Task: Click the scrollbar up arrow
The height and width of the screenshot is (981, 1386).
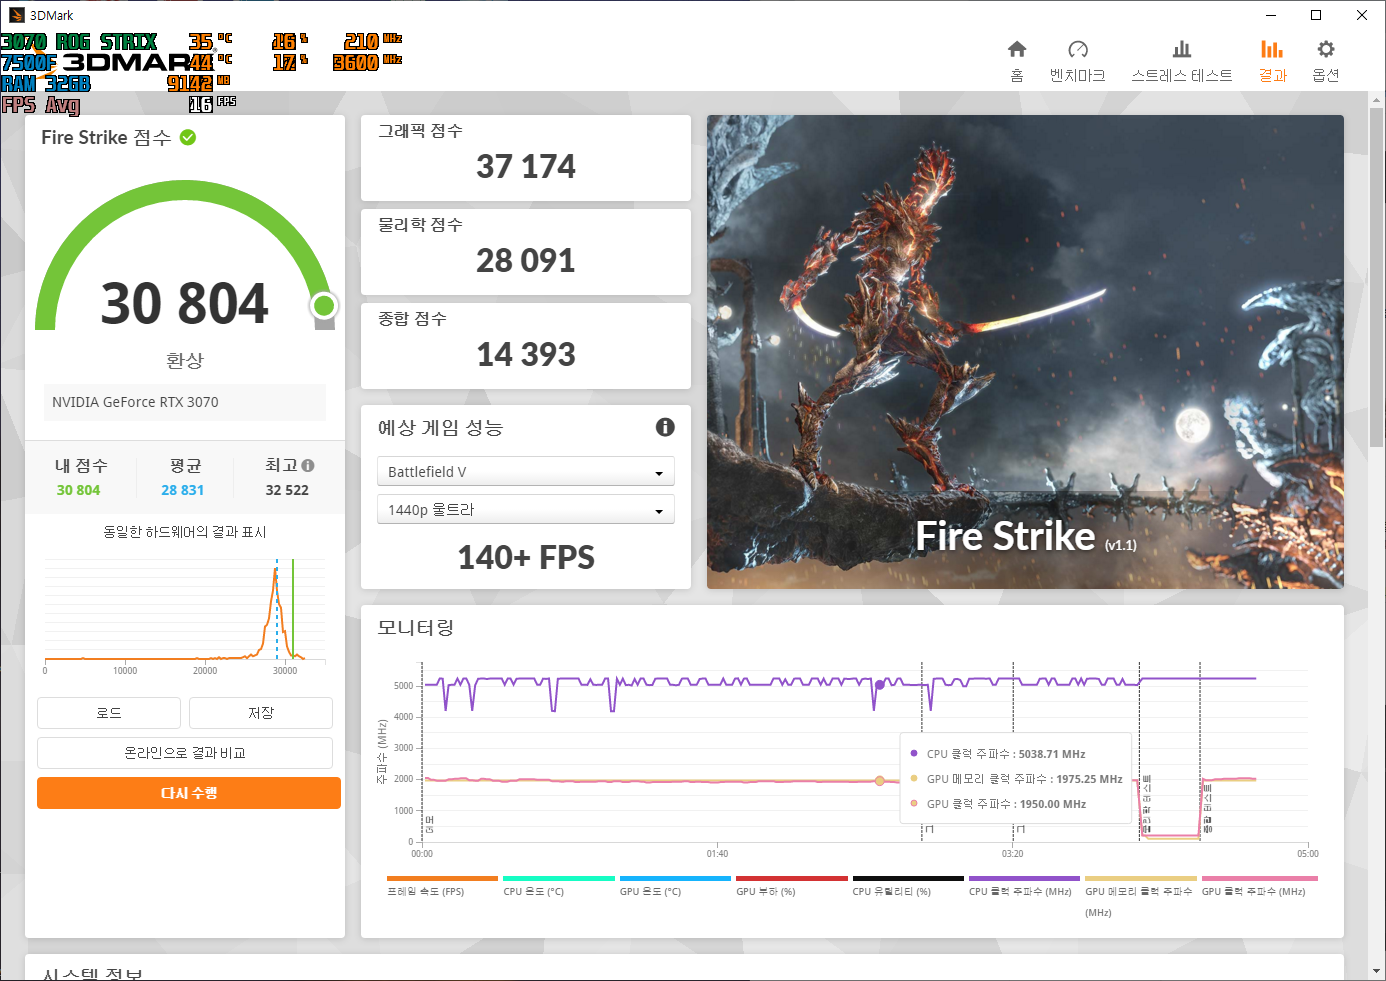Action: 1377,100
